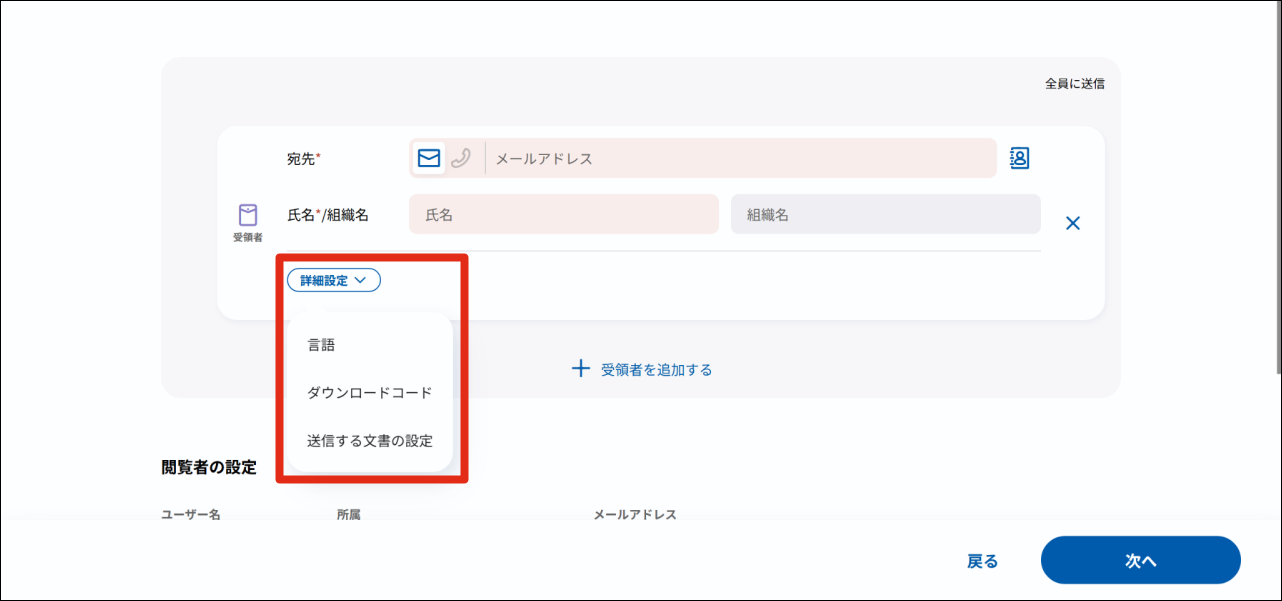Click the 受領者 role icon

[248, 215]
